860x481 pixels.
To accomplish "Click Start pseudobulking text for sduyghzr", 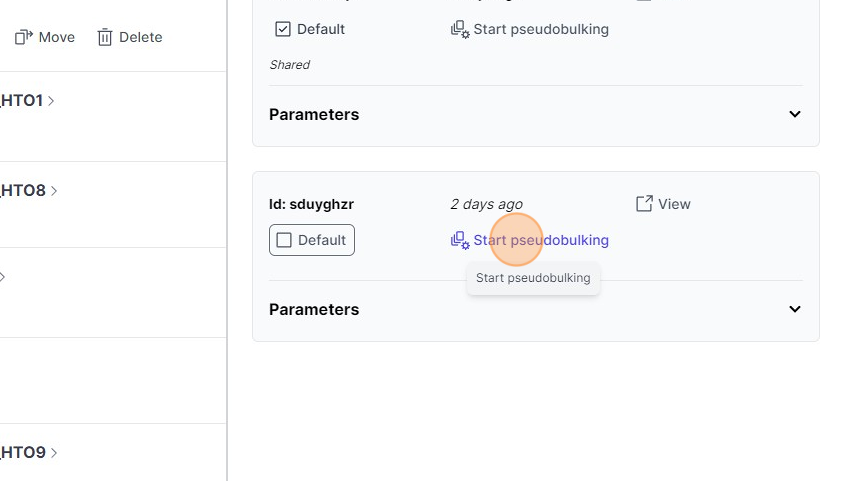I will pos(541,240).
